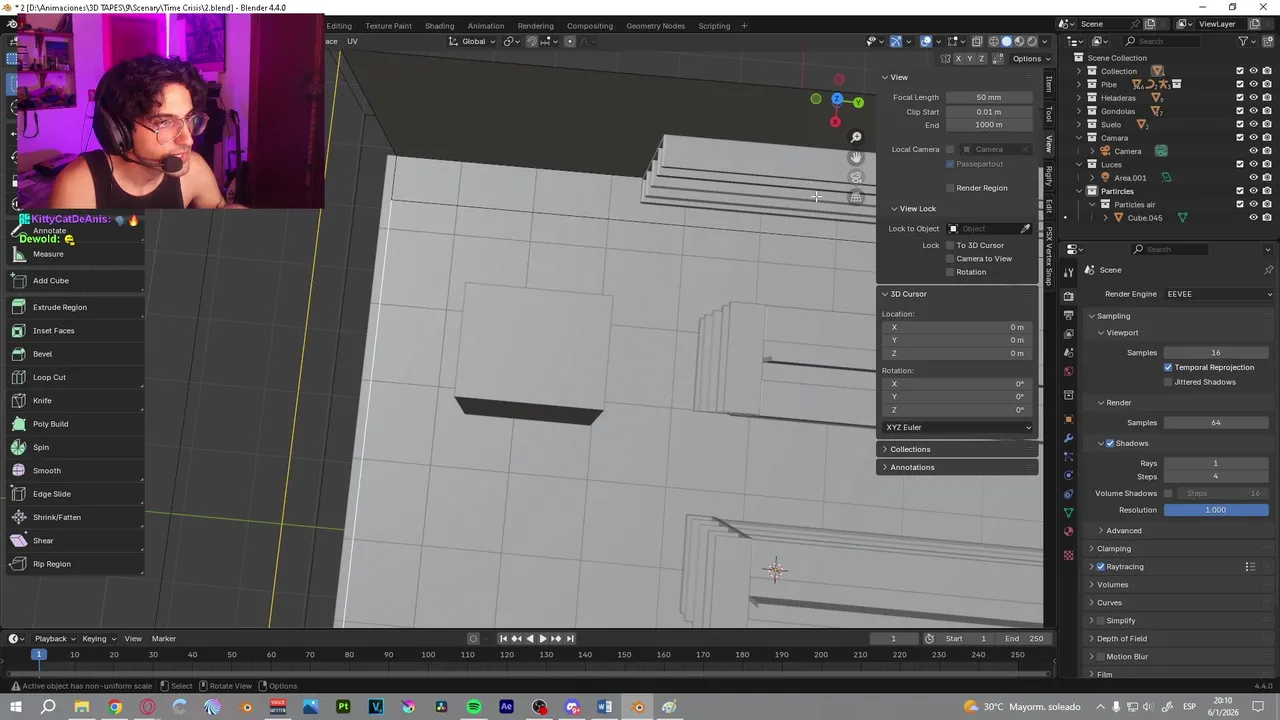Open the timeline Playback menu
This screenshot has height=720, width=1280.
click(55, 639)
